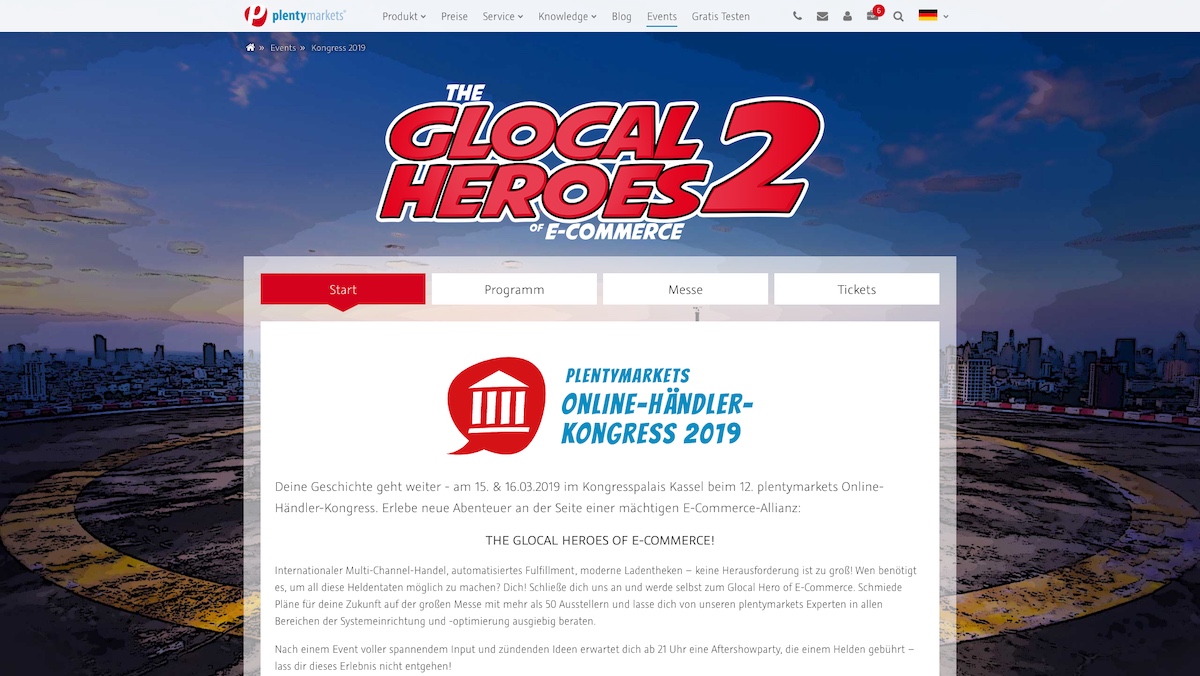This screenshot has height=676, width=1200.
Task: Click the plentymarkets logo
Action: pos(295,16)
